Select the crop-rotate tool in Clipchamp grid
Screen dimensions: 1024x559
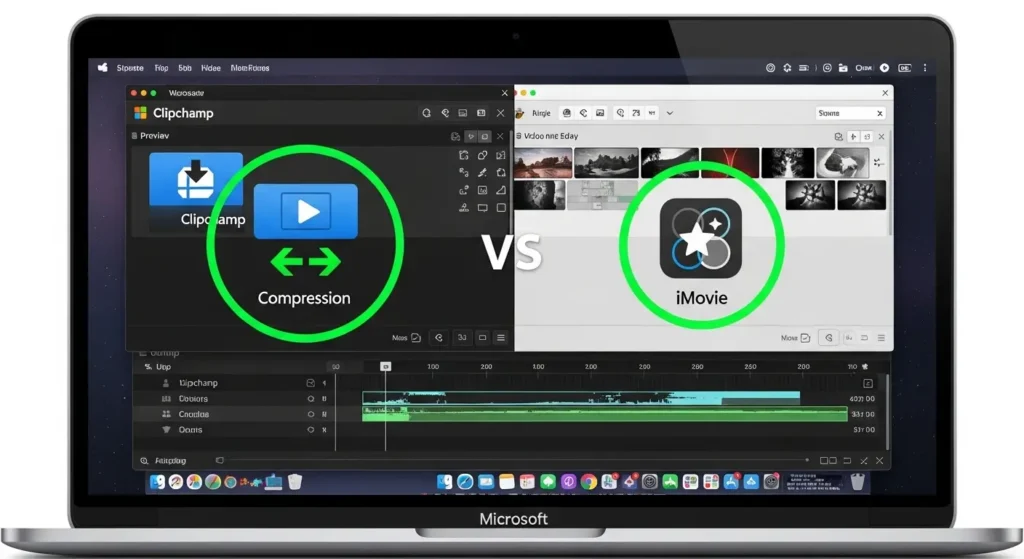tap(464, 155)
